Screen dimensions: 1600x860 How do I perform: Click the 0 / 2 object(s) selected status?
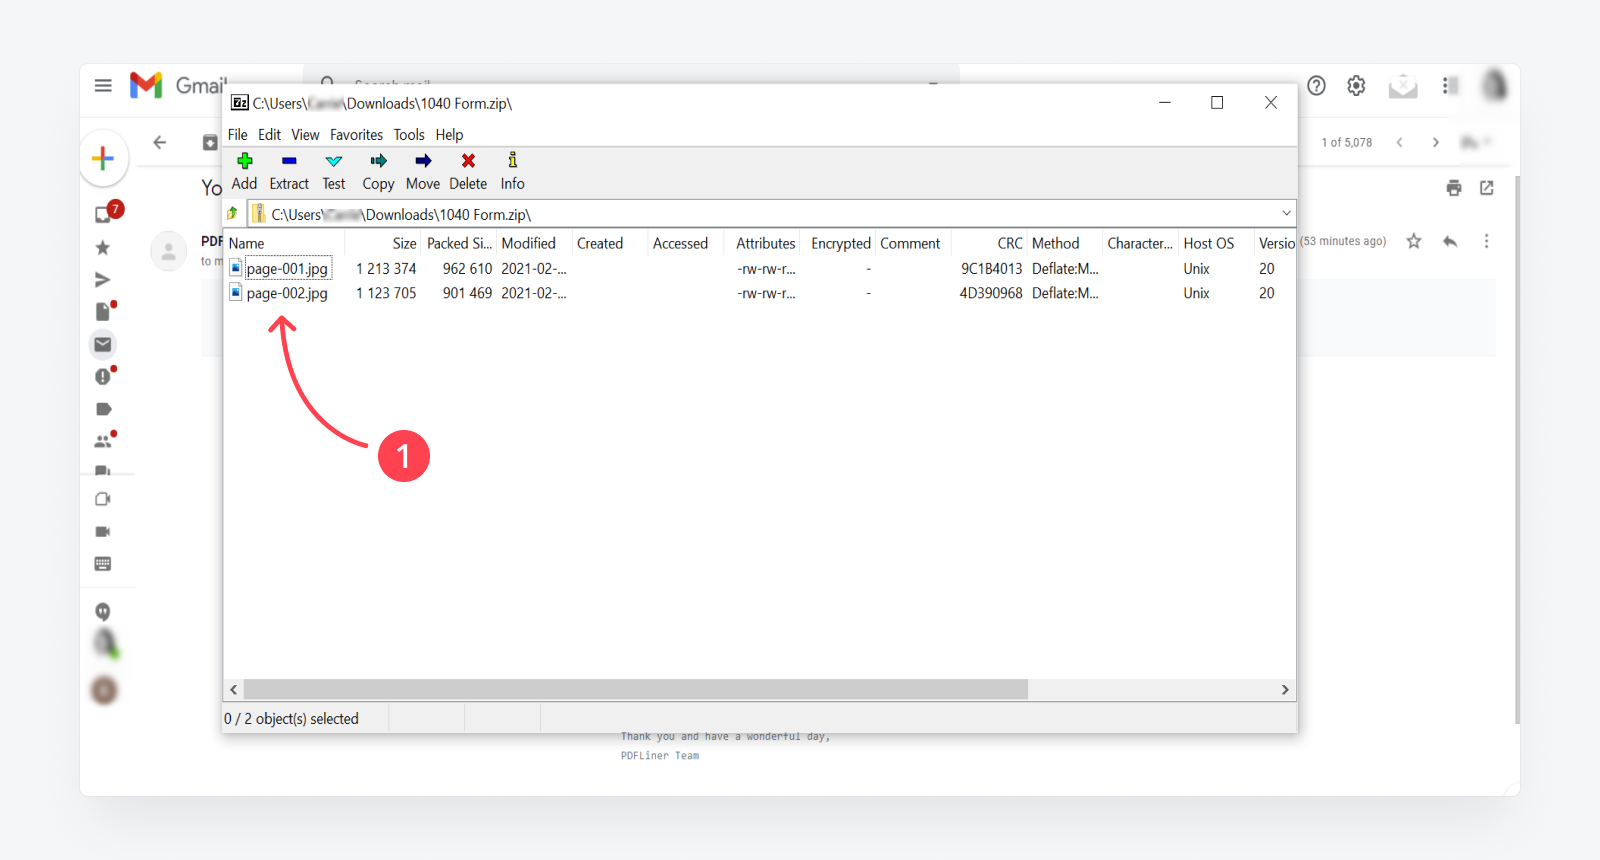[x=291, y=719]
